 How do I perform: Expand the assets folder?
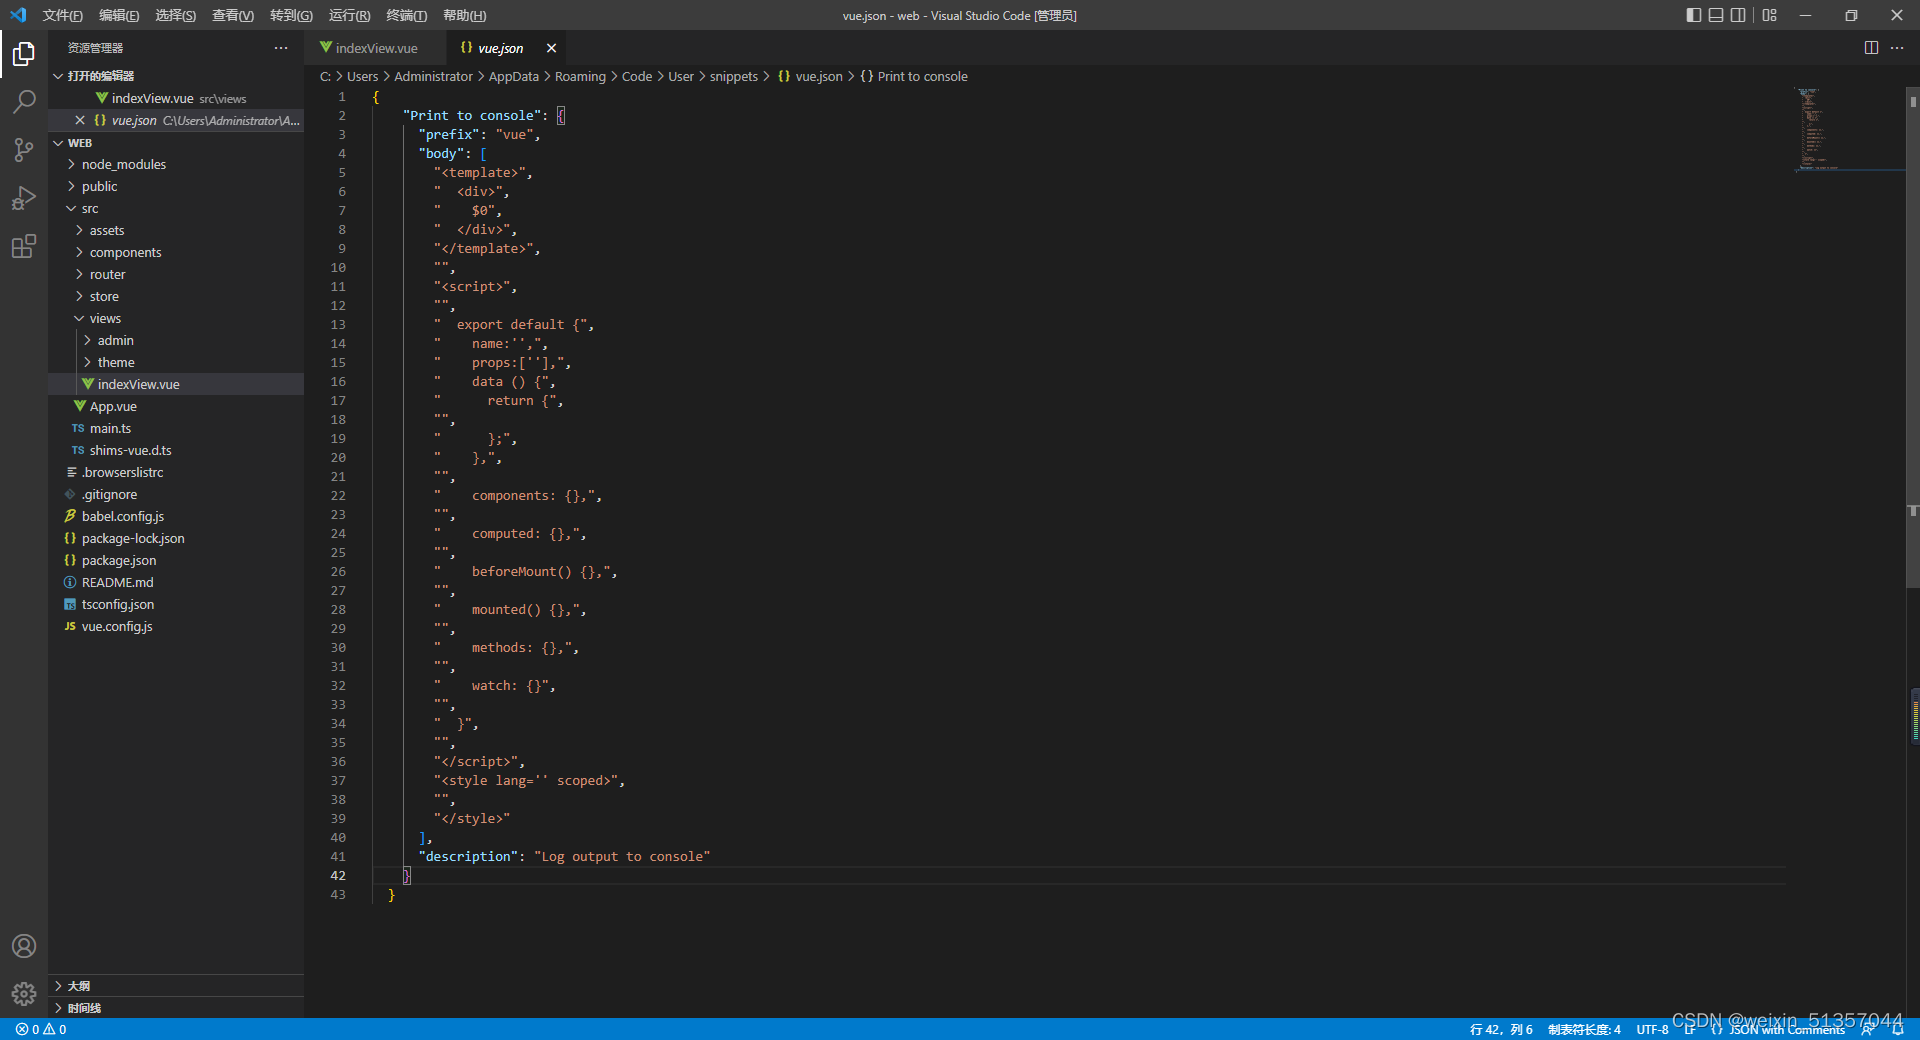point(176,230)
